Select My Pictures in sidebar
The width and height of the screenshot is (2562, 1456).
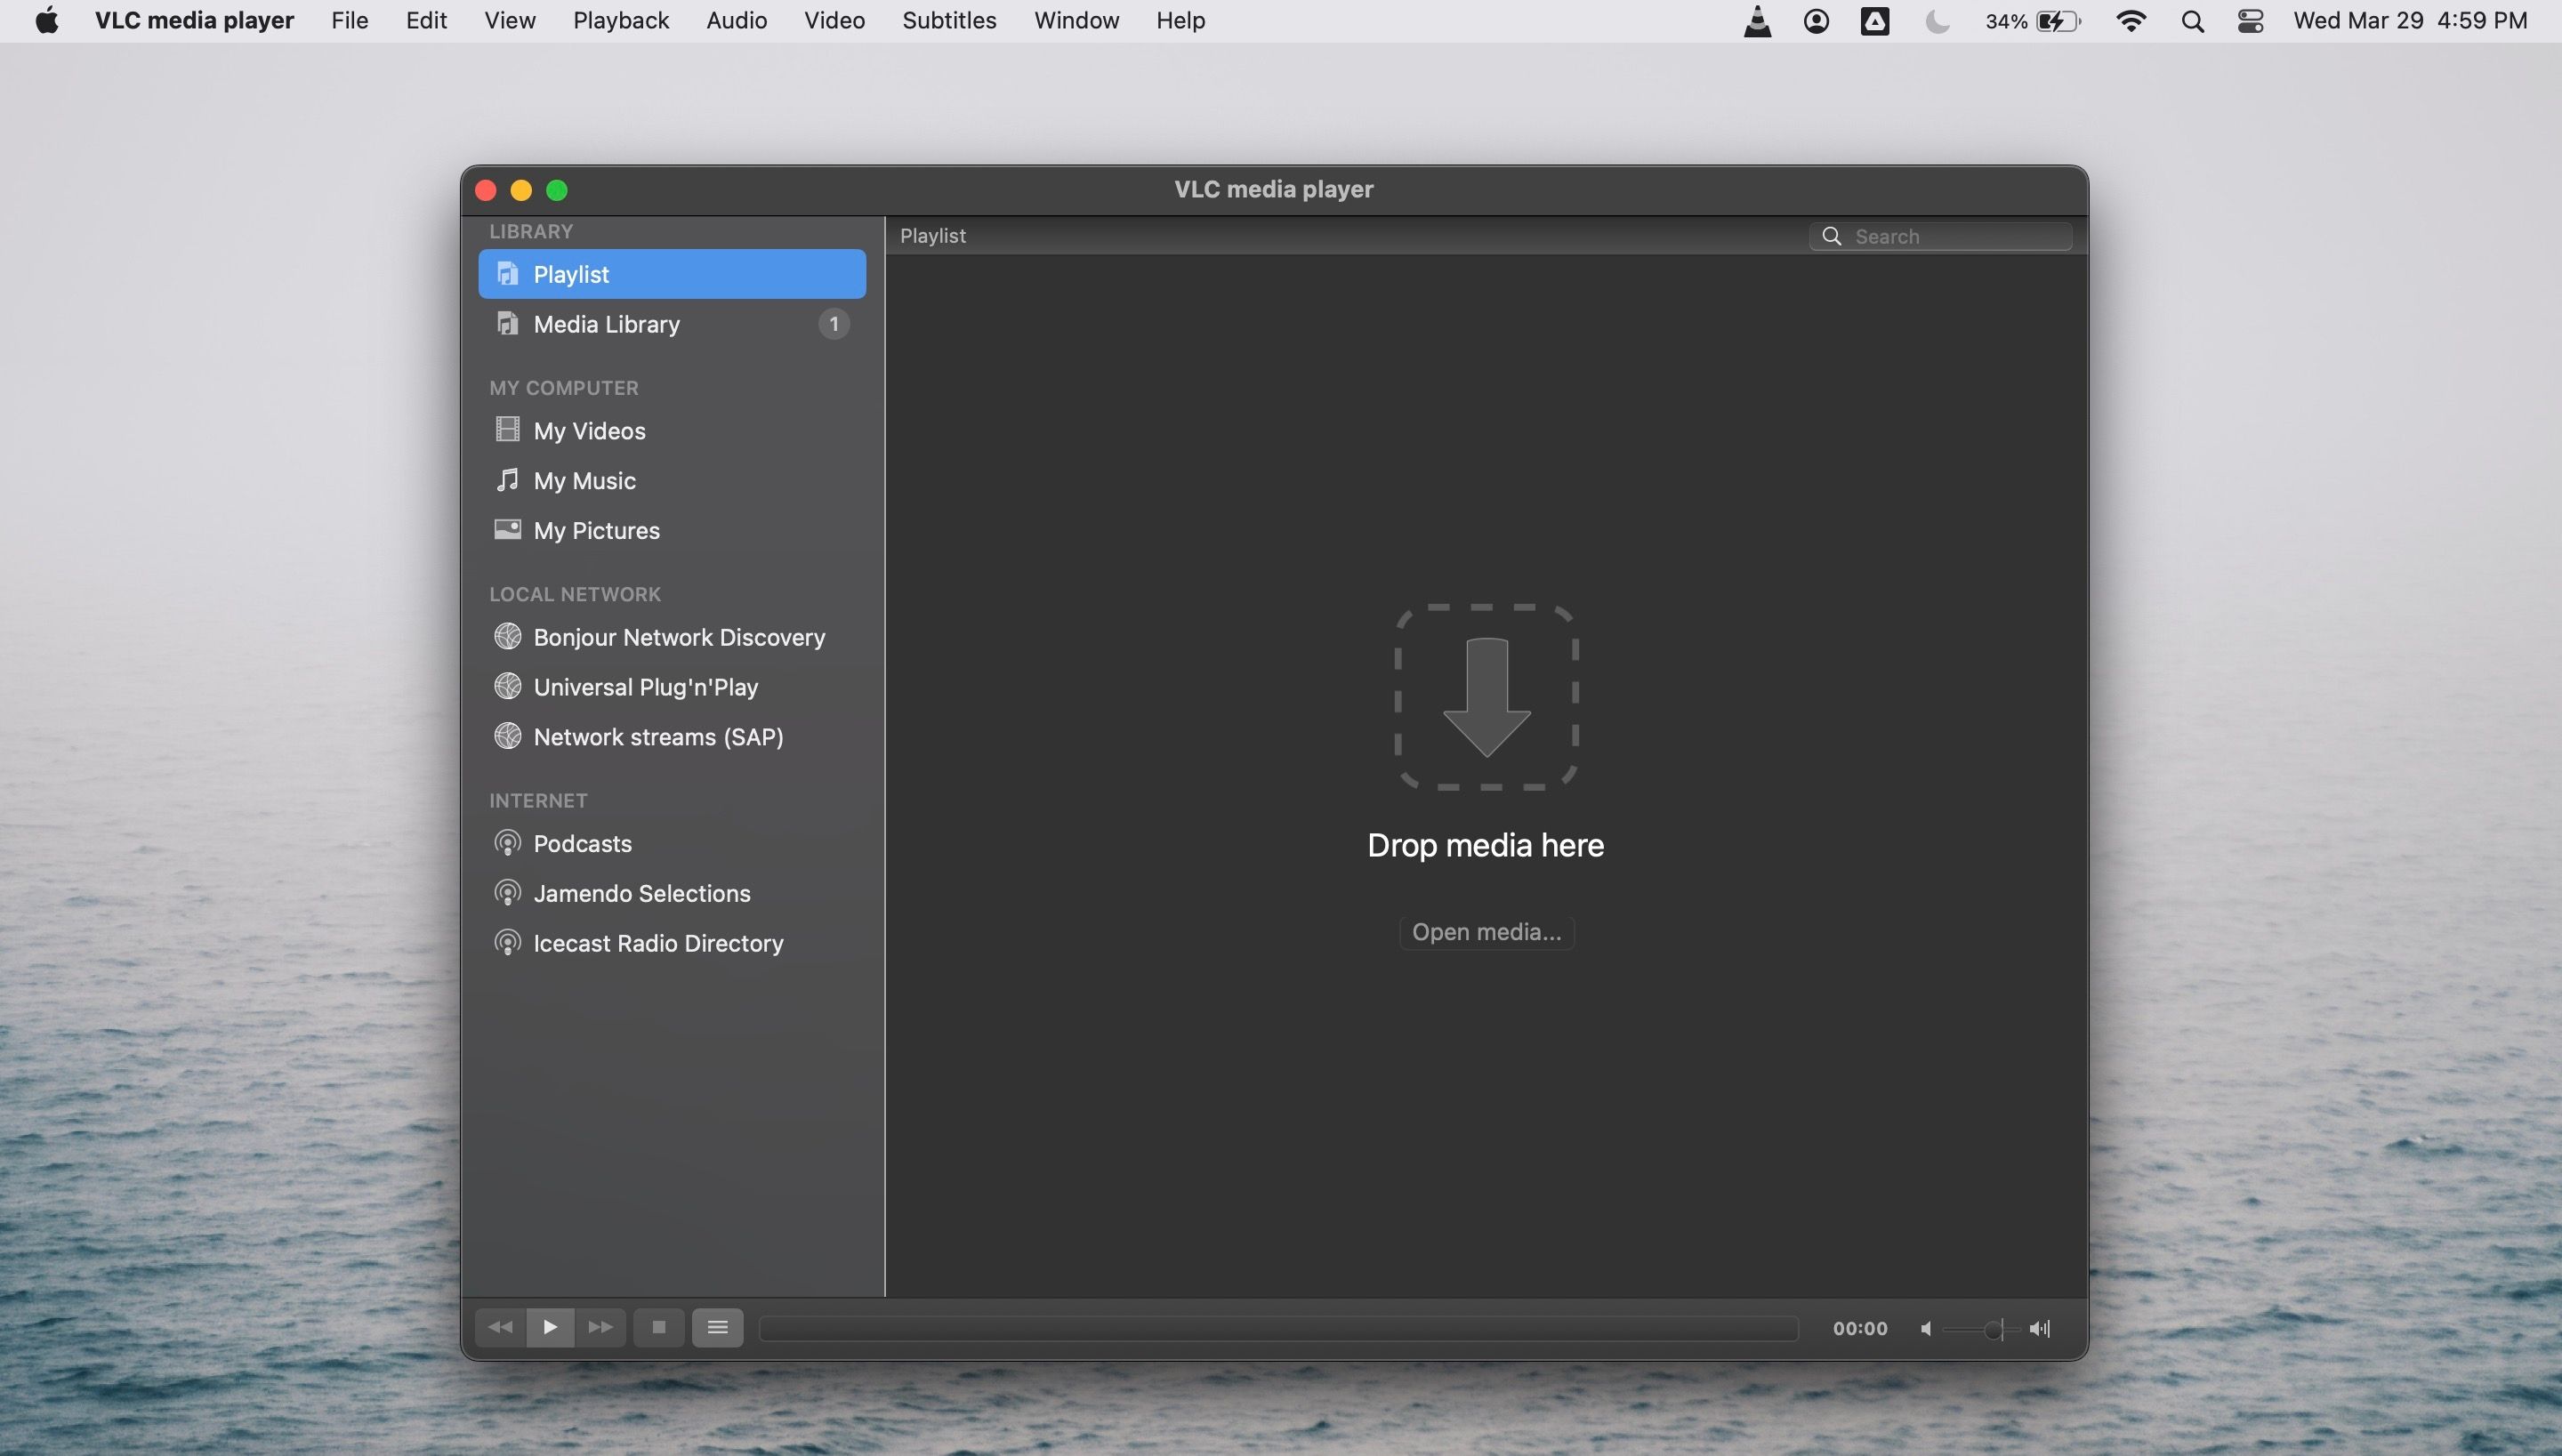(x=595, y=529)
